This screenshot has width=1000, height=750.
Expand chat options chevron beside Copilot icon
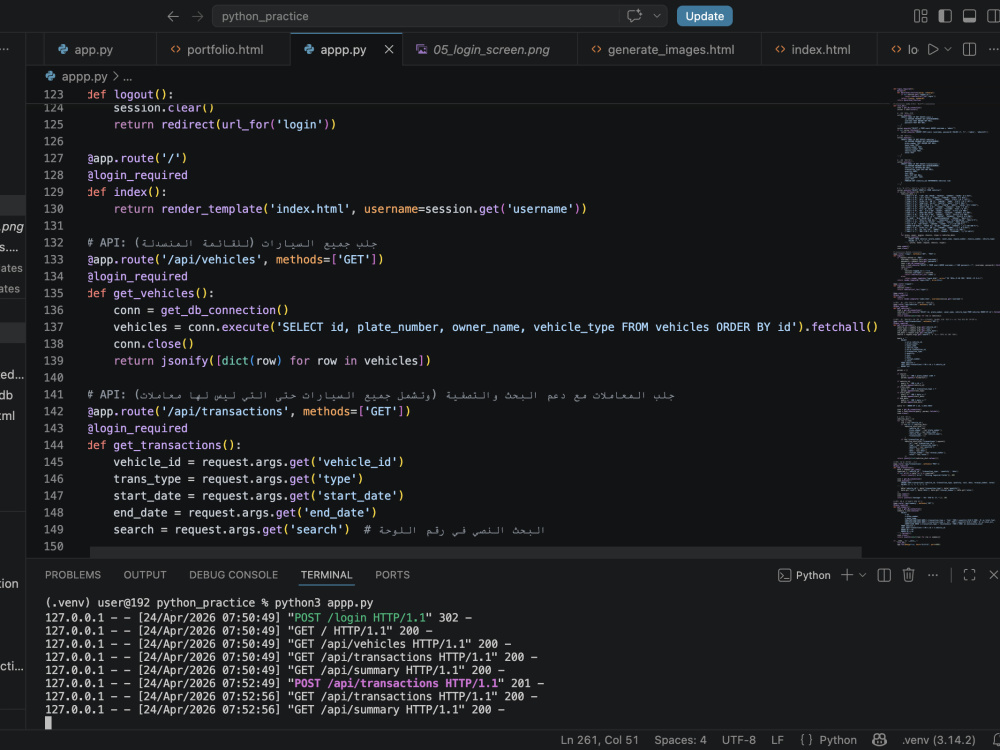point(656,16)
